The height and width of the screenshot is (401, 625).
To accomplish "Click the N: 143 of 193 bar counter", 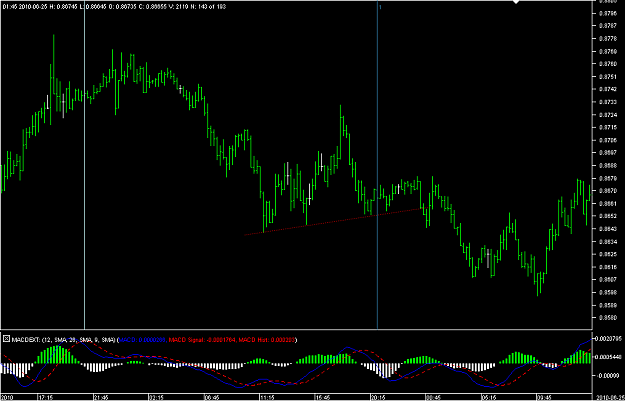I will point(206,7).
